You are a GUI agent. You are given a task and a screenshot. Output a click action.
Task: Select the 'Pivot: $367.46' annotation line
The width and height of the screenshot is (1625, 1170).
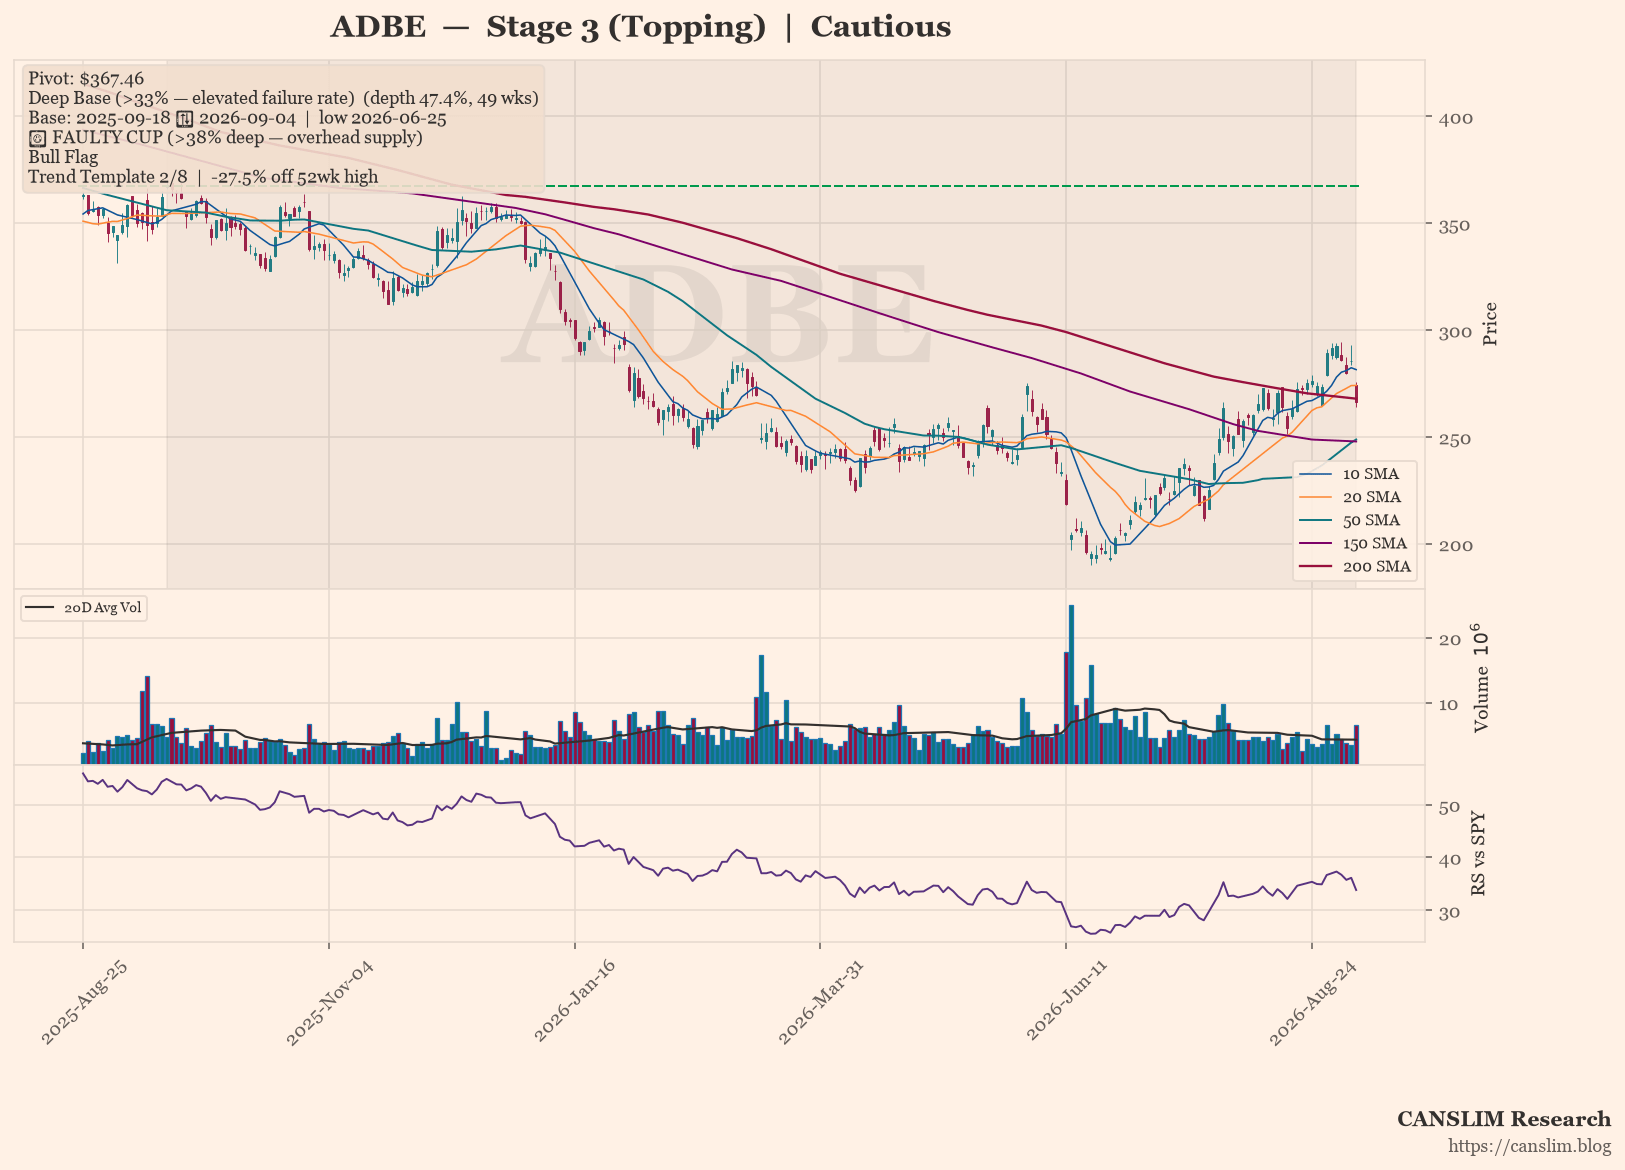point(86,78)
